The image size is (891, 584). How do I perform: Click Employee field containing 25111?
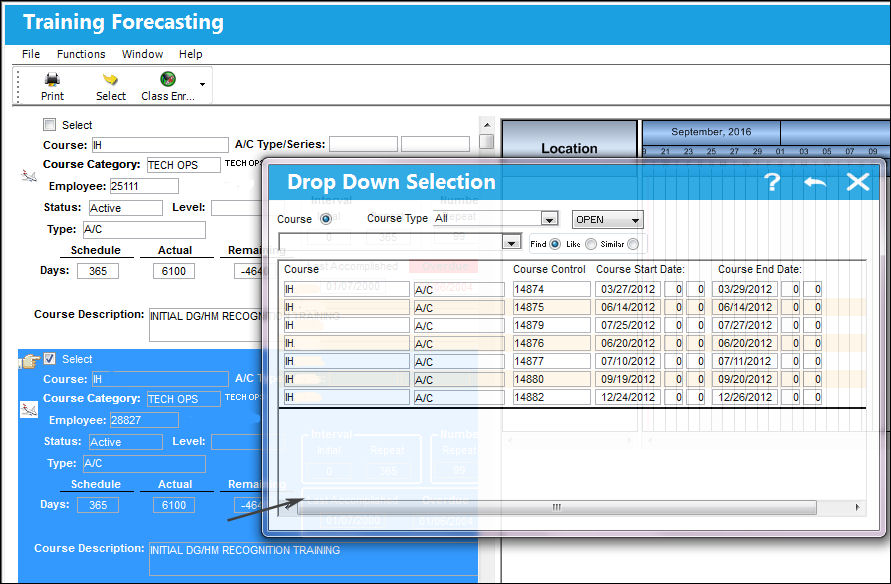(x=144, y=186)
